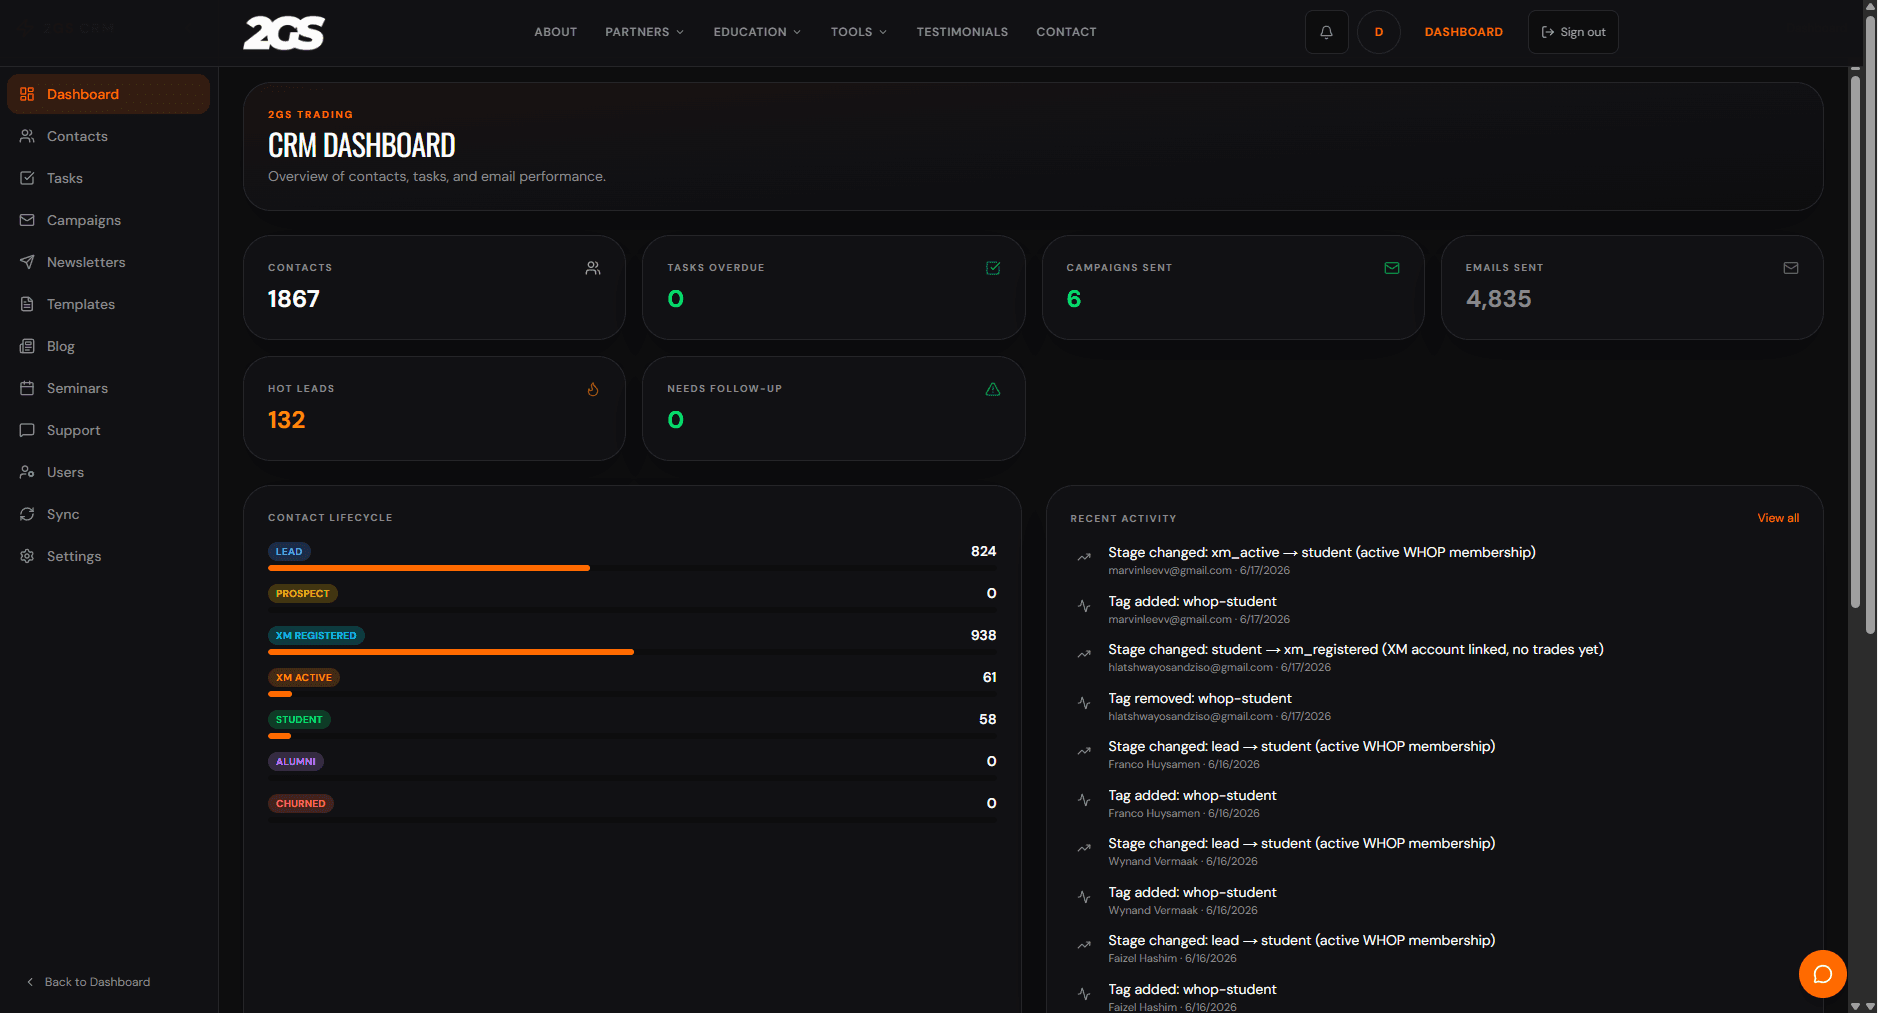Image resolution: width=1878 pixels, height=1013 pixels.
Task: Click trend icon beside xm_active to student activity
Action: (x=1083, y=557)
